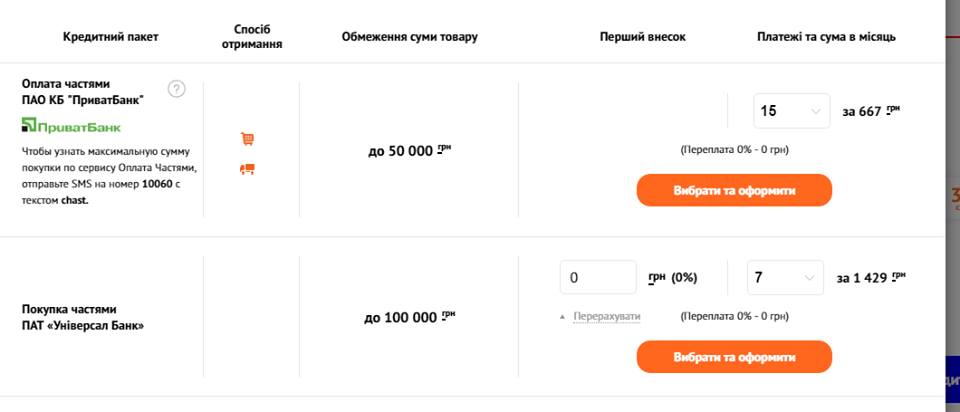Viewport: 960px width, 412px height.
Task: Click the Перерахувати recalculate link
Action: tap(607, 317)
